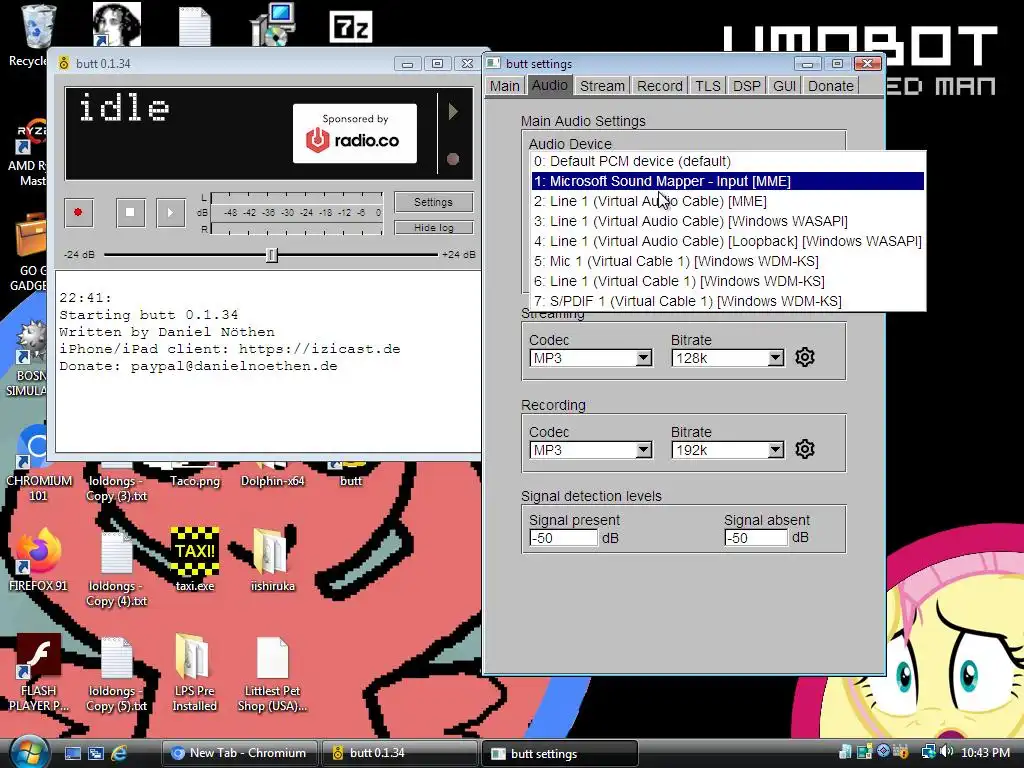
Task: Open the Streaming Codec MP3 dropdown
Action: [590, 358]
